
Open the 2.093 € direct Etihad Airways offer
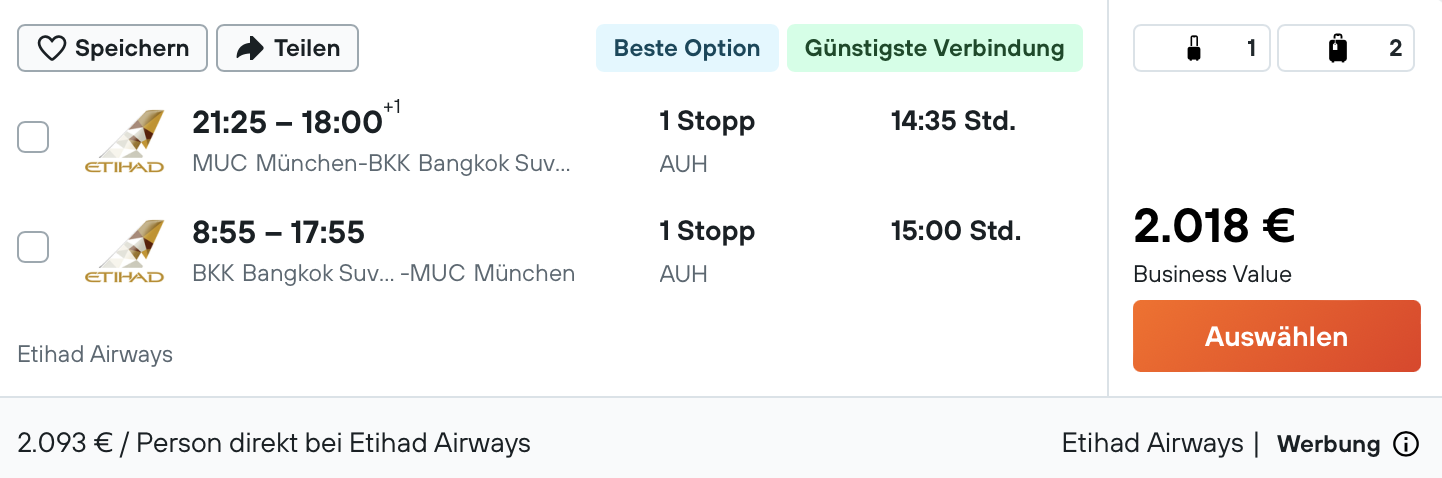point(274,443)
